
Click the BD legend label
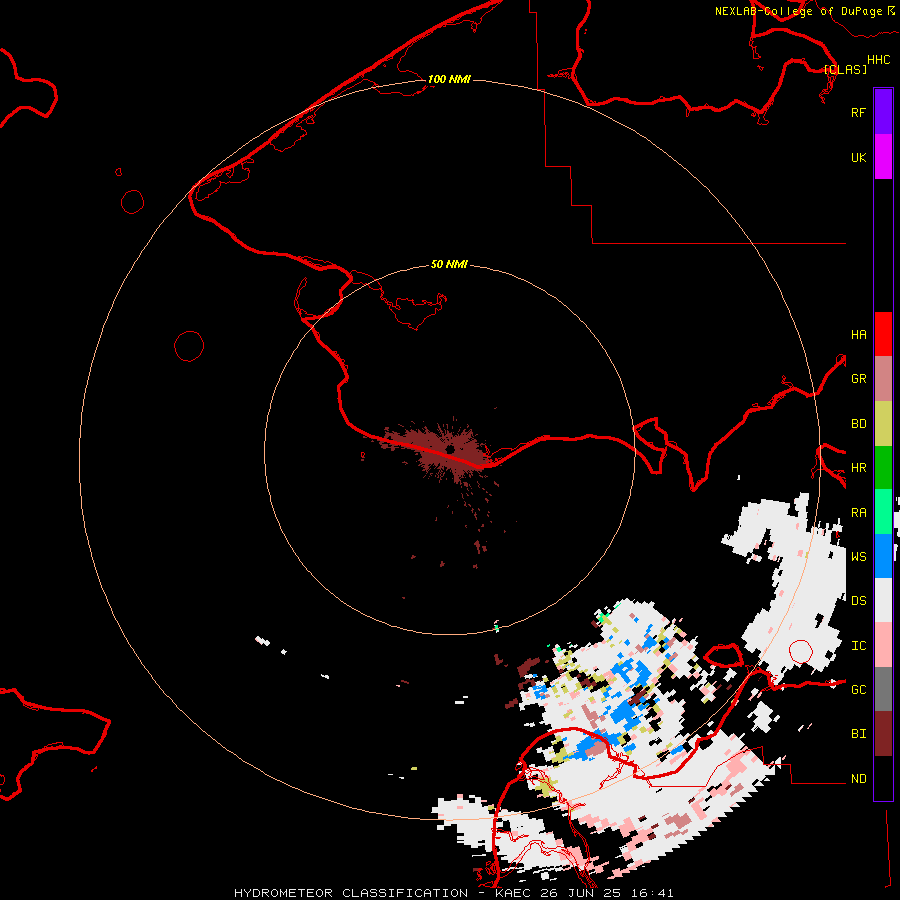point(858,424)
